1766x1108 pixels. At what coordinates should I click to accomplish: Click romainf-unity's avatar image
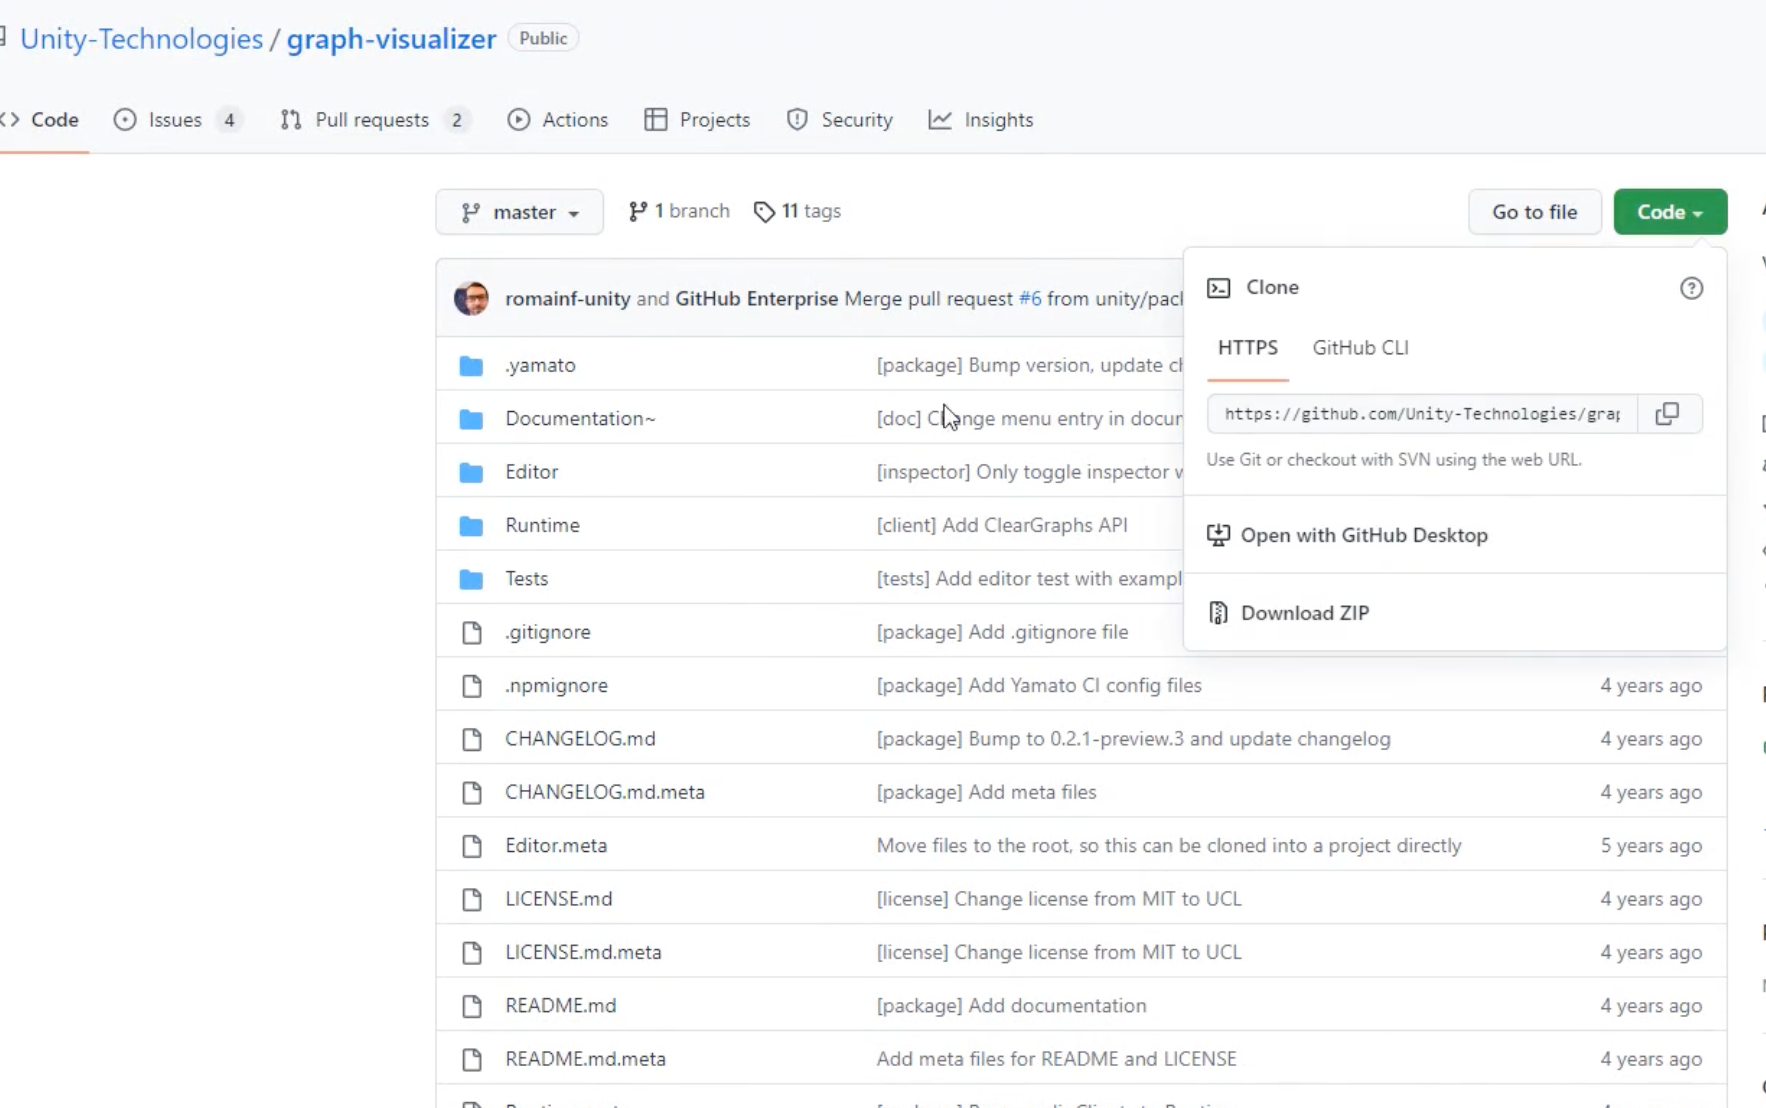coord(471,298)
